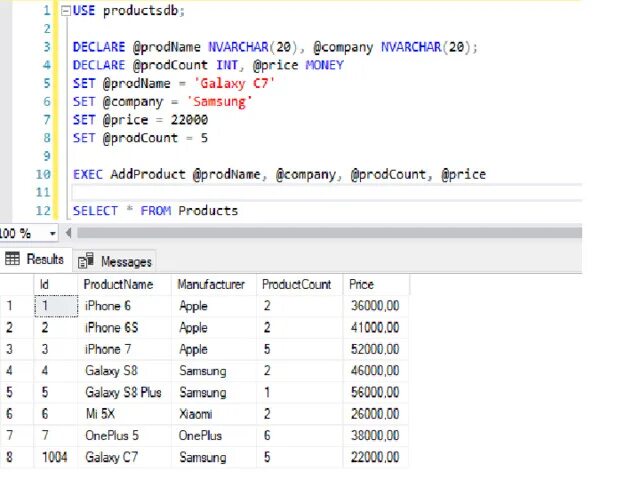This screenshot has height=480, width=640.
Task: Click the Results grid icon
Action: 12,258
